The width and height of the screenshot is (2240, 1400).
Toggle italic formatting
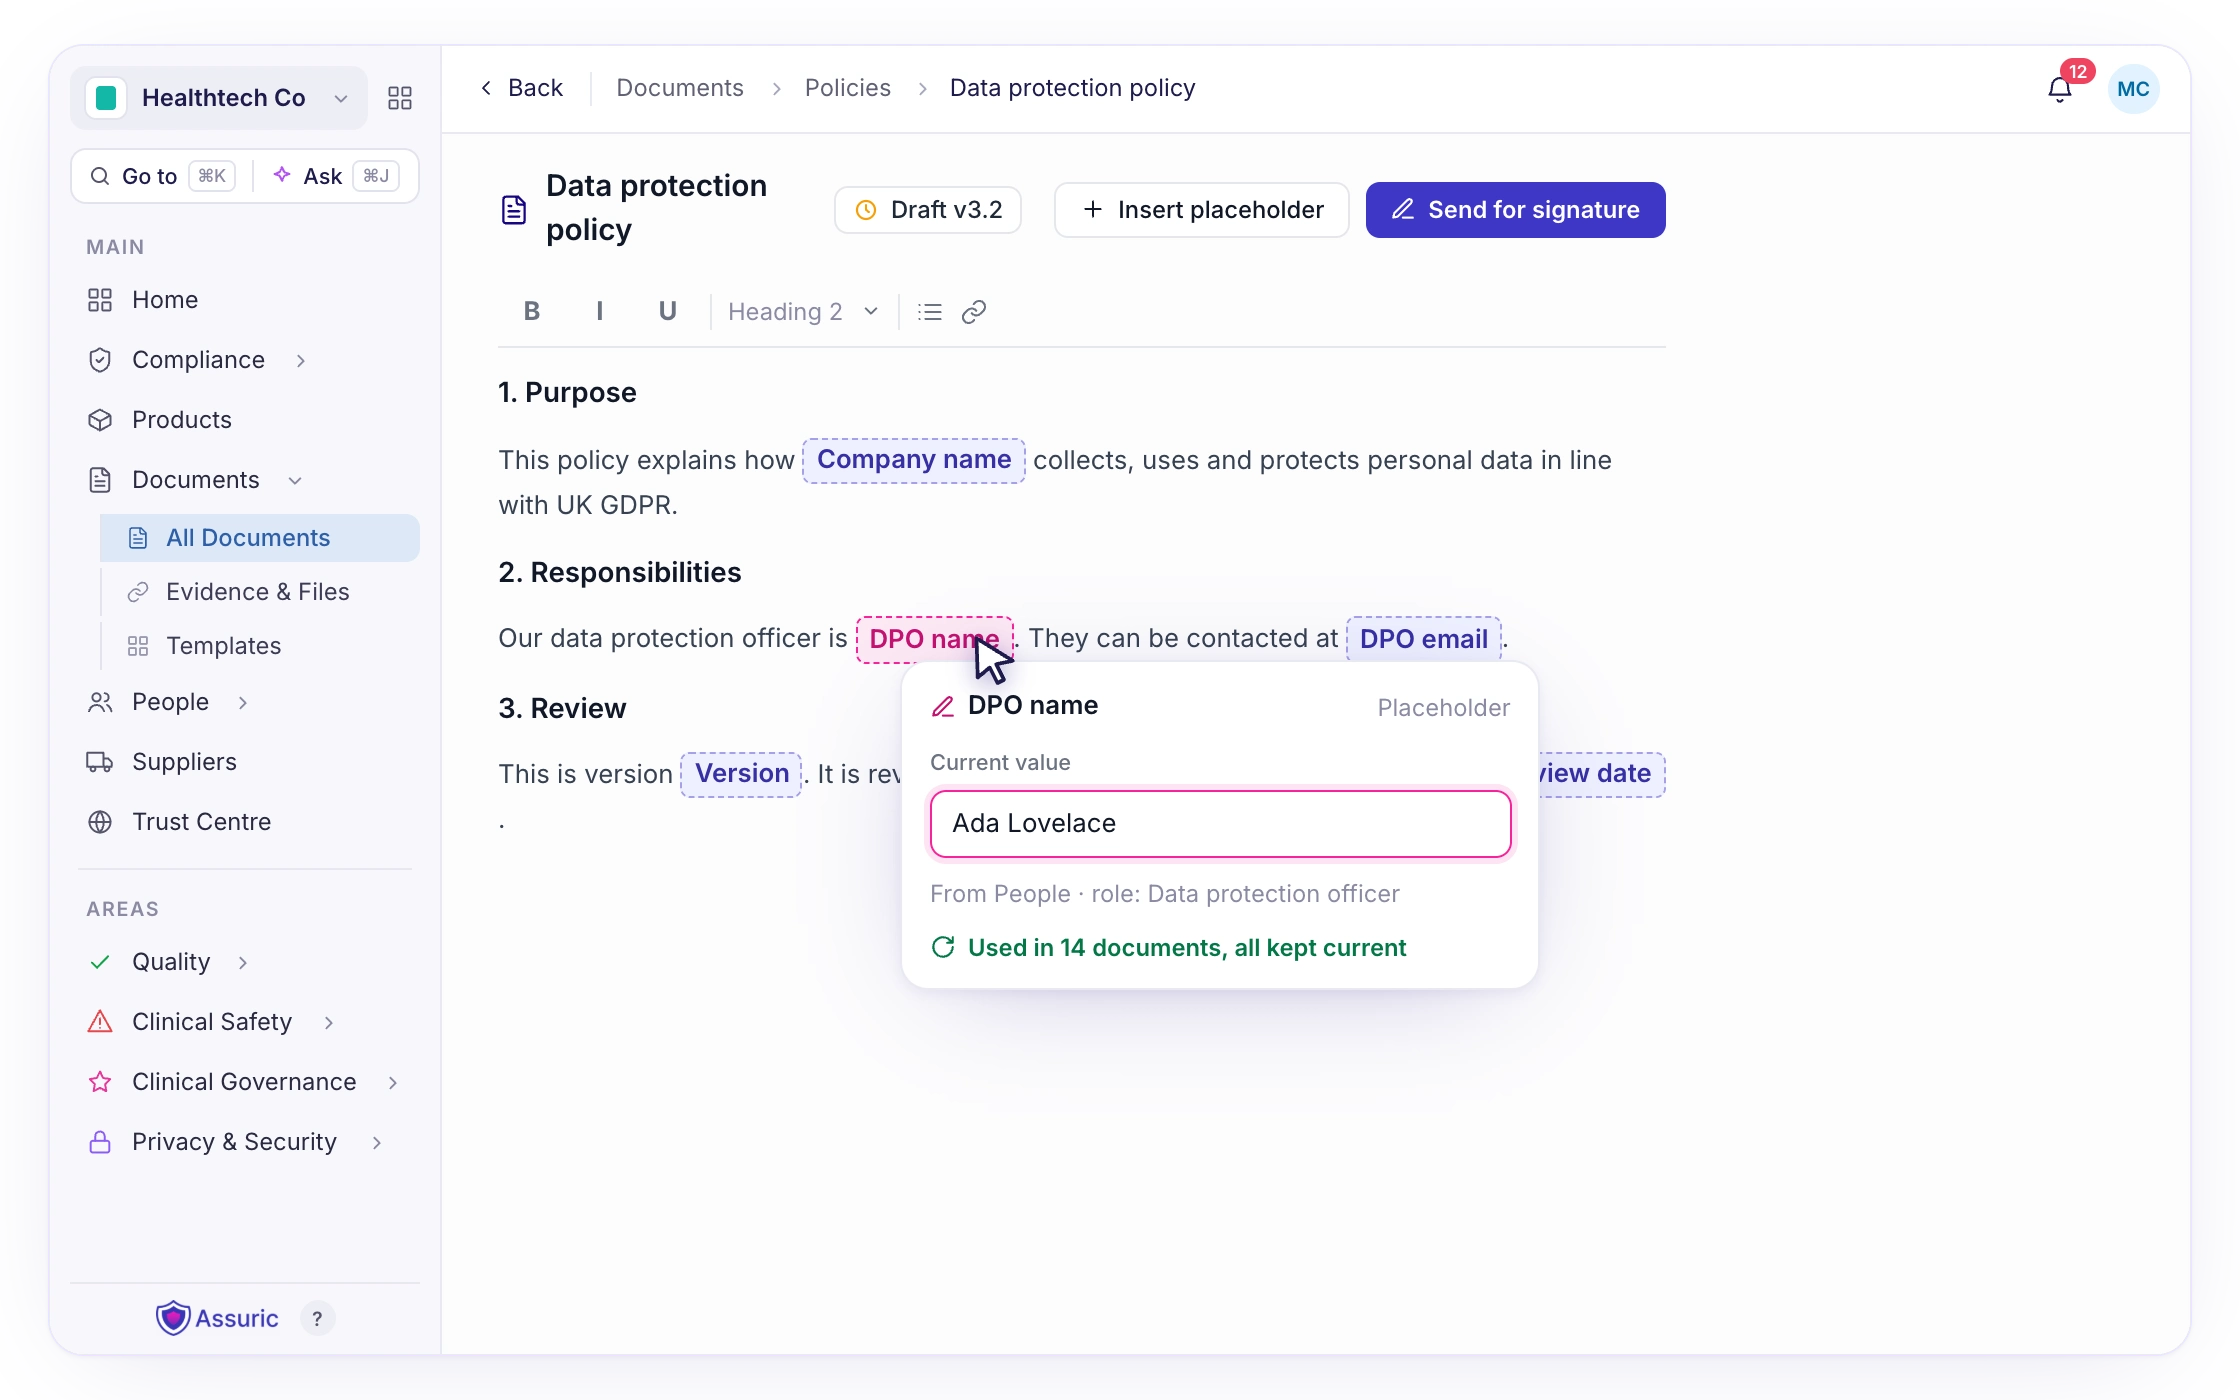click(599, 312)
